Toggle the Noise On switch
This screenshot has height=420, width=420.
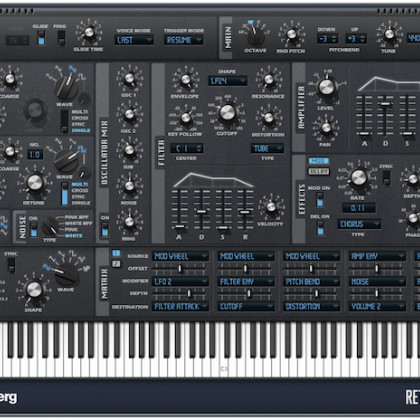click(33, 230)
